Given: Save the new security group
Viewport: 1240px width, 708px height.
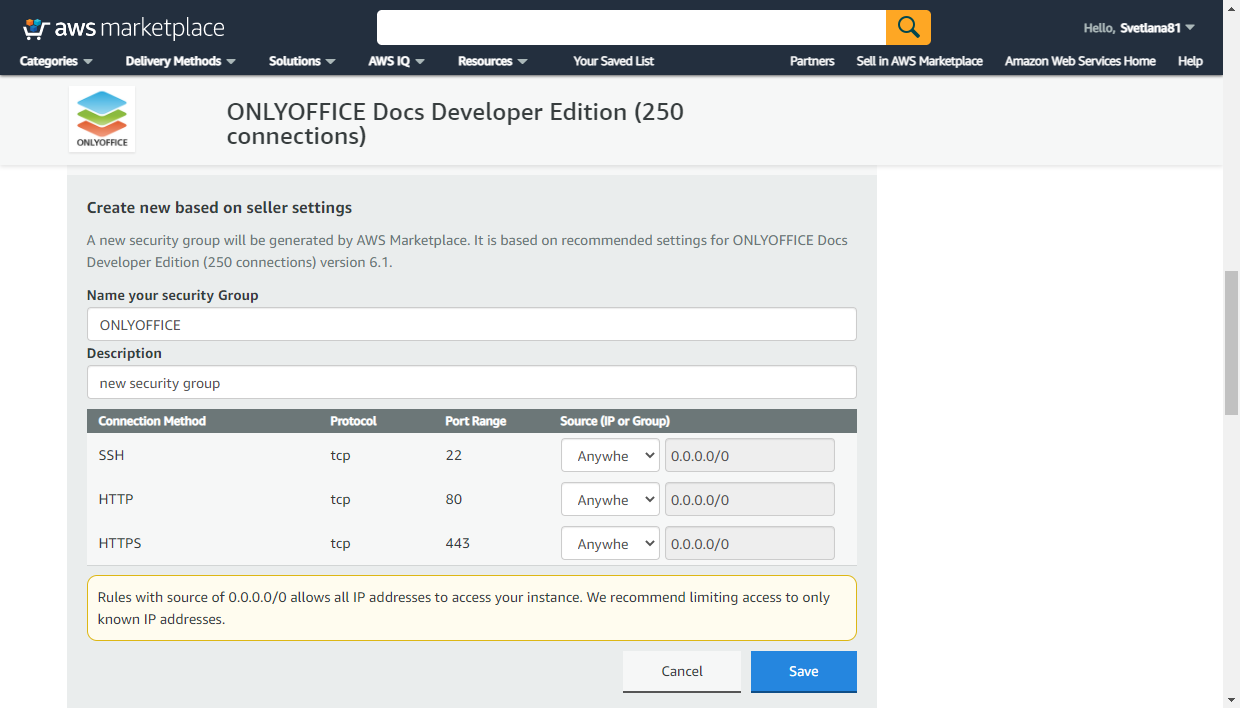Looking at the screenshot, I should coord(803,671).
